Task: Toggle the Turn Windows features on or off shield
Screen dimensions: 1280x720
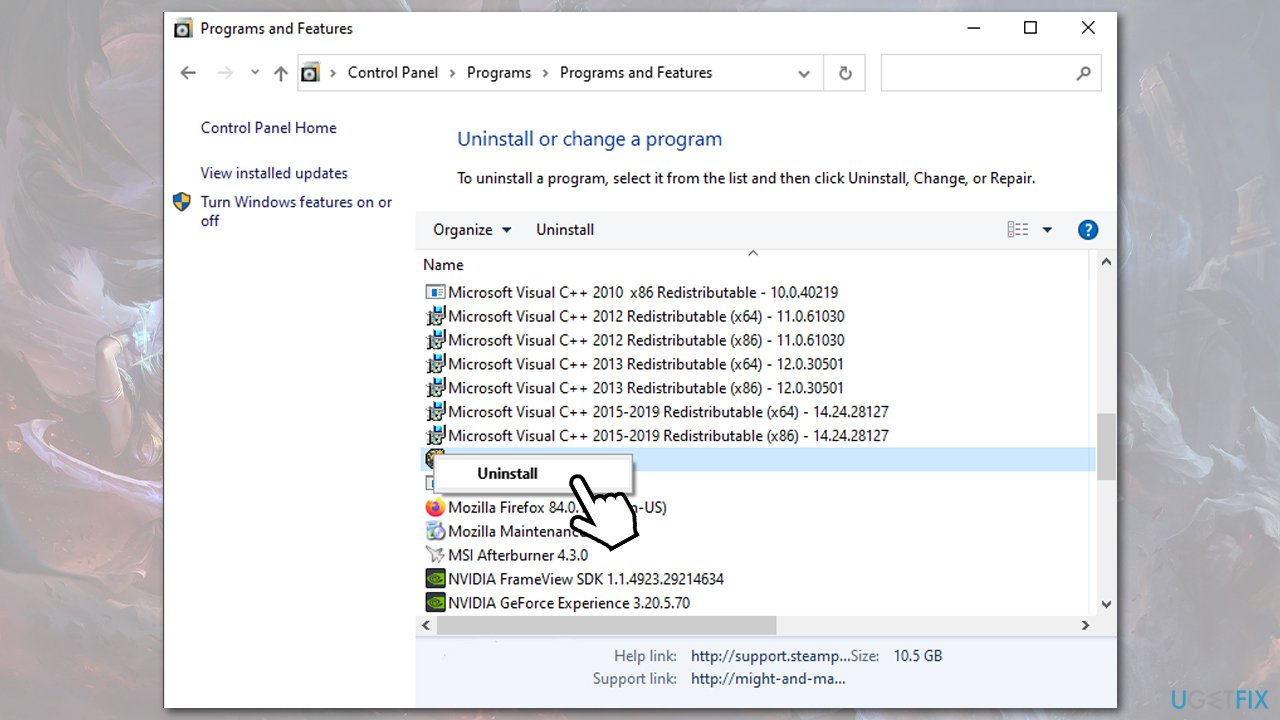Action: click(x=182, y=202)
